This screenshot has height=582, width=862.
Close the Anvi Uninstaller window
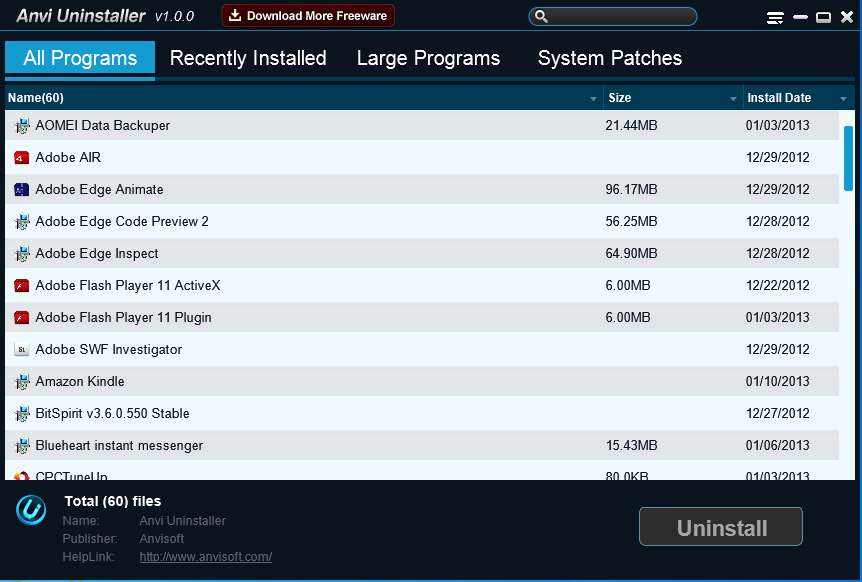tap(847, 18)
